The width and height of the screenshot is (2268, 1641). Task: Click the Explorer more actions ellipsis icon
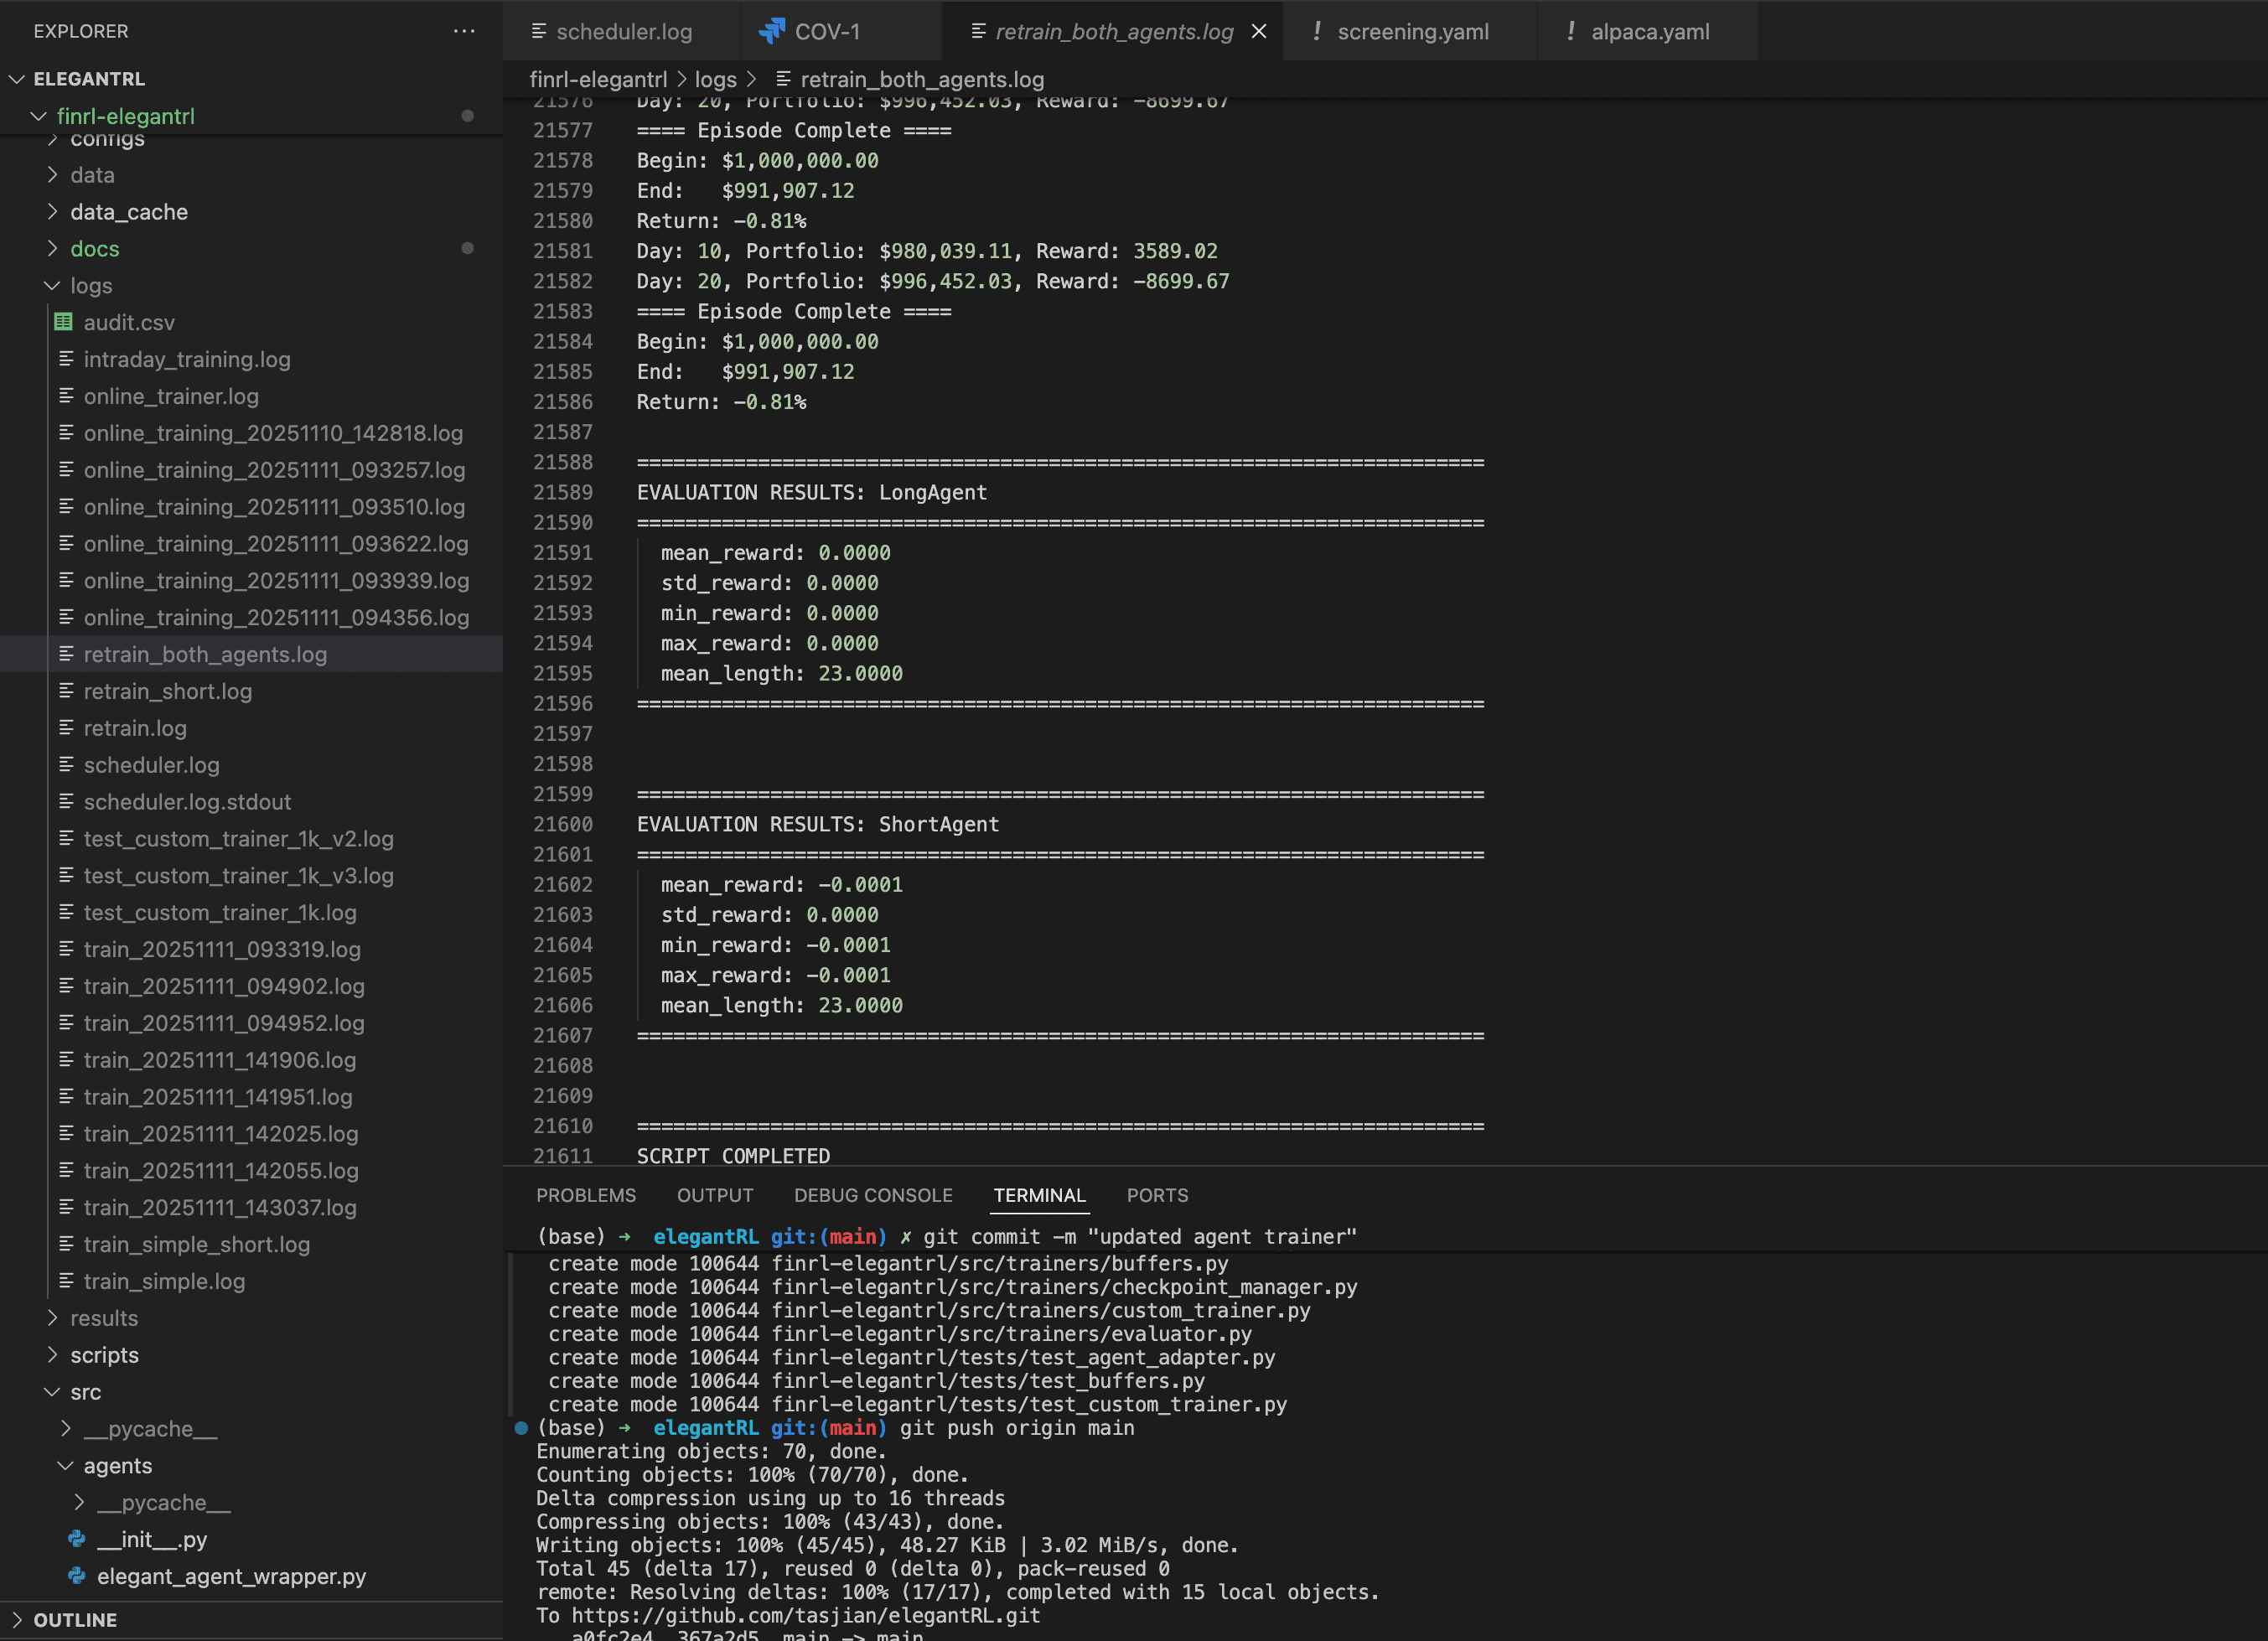click(x=463, y=31)
